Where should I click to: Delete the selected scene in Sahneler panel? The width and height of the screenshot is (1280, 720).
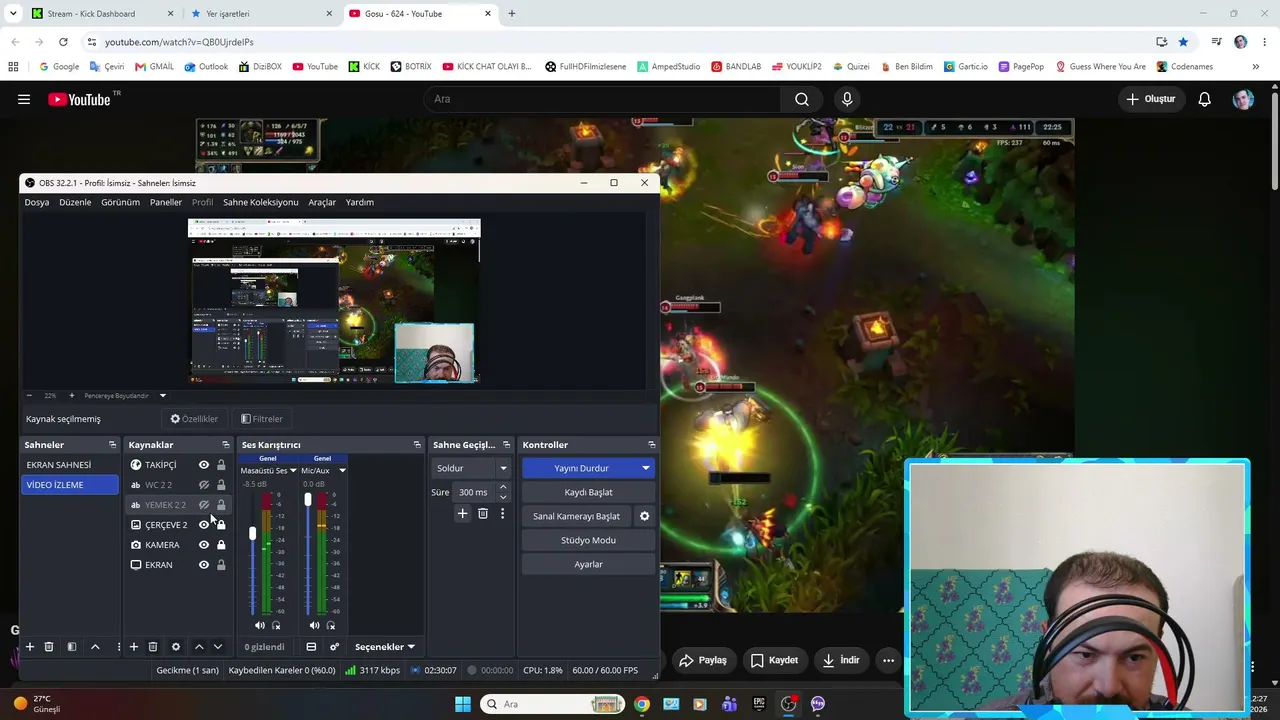pyautogui.click(x=49, y=647)
